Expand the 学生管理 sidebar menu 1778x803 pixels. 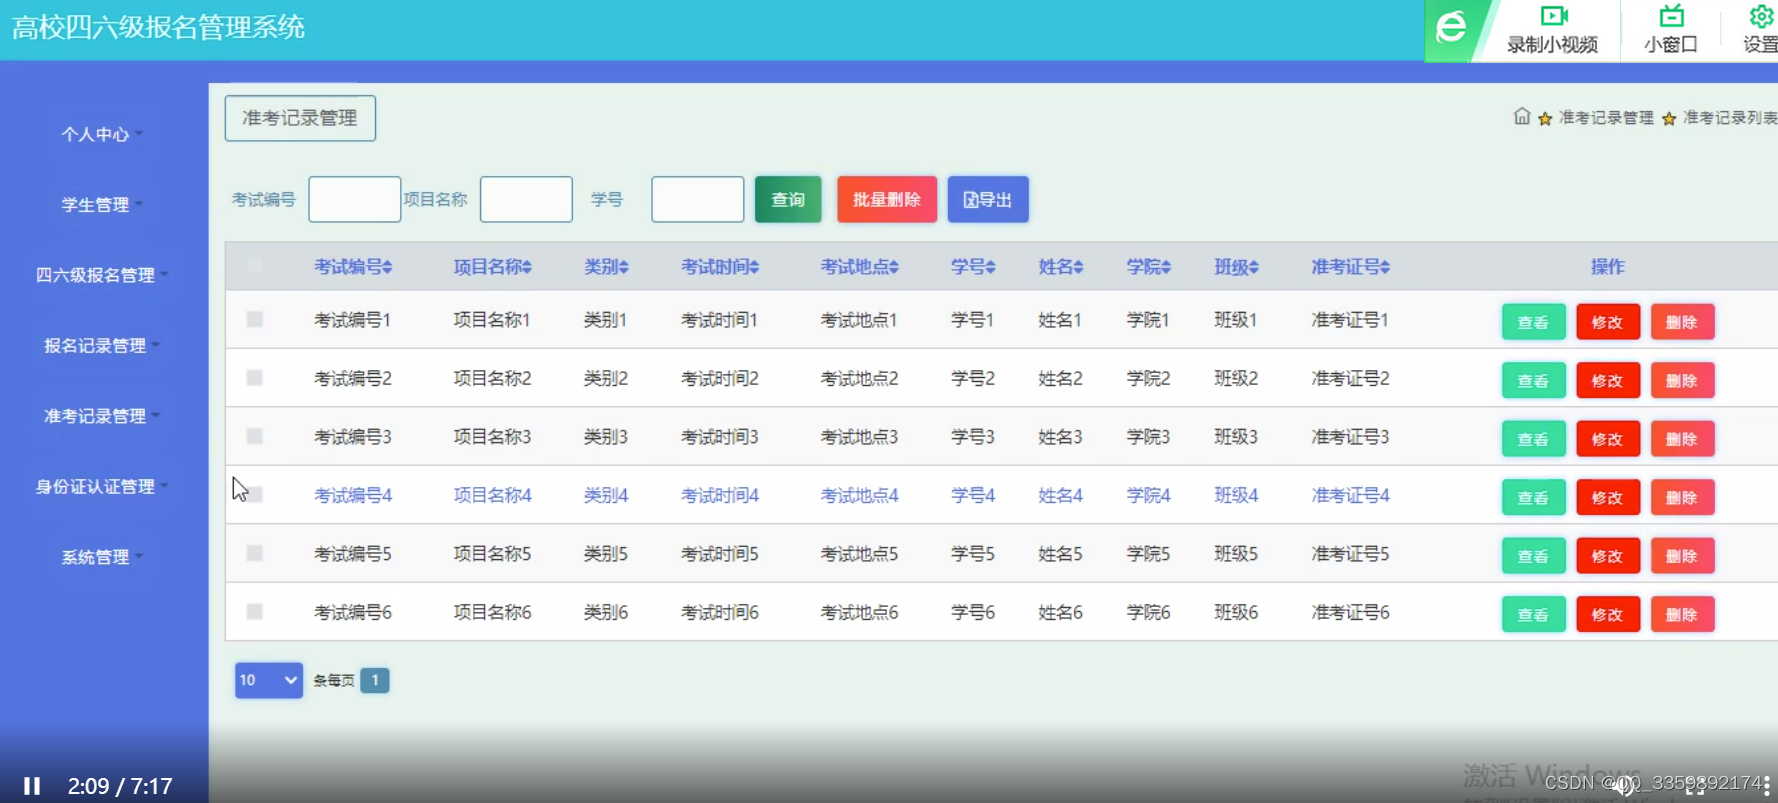[102, 205]
